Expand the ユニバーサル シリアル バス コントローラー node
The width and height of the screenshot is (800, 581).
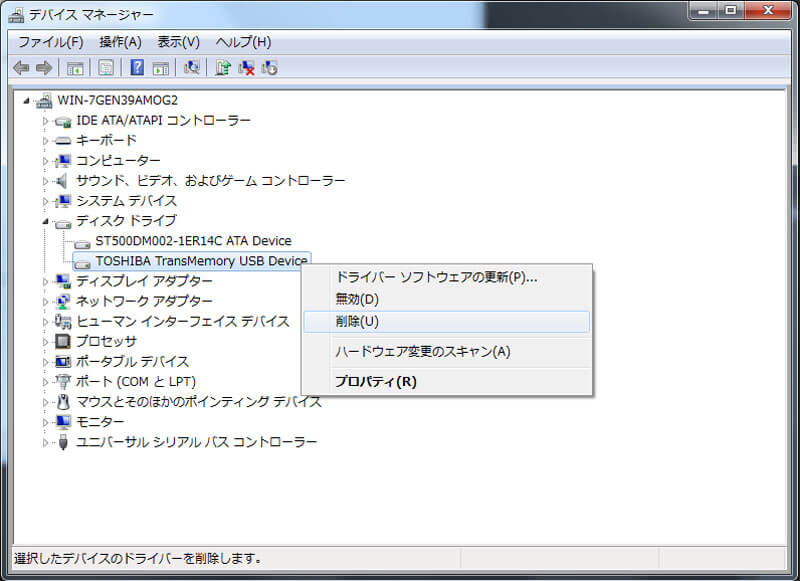(x=44, y=441)
